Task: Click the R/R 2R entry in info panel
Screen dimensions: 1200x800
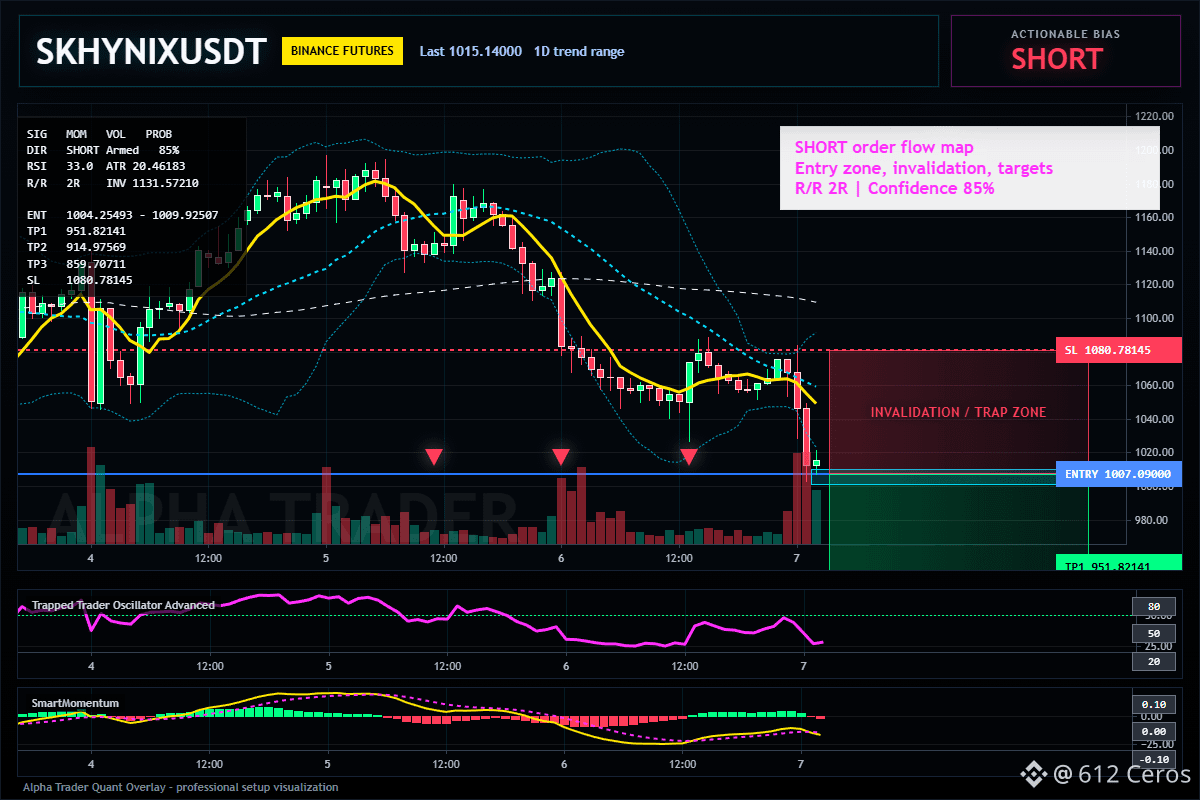Action: point(54,184)
